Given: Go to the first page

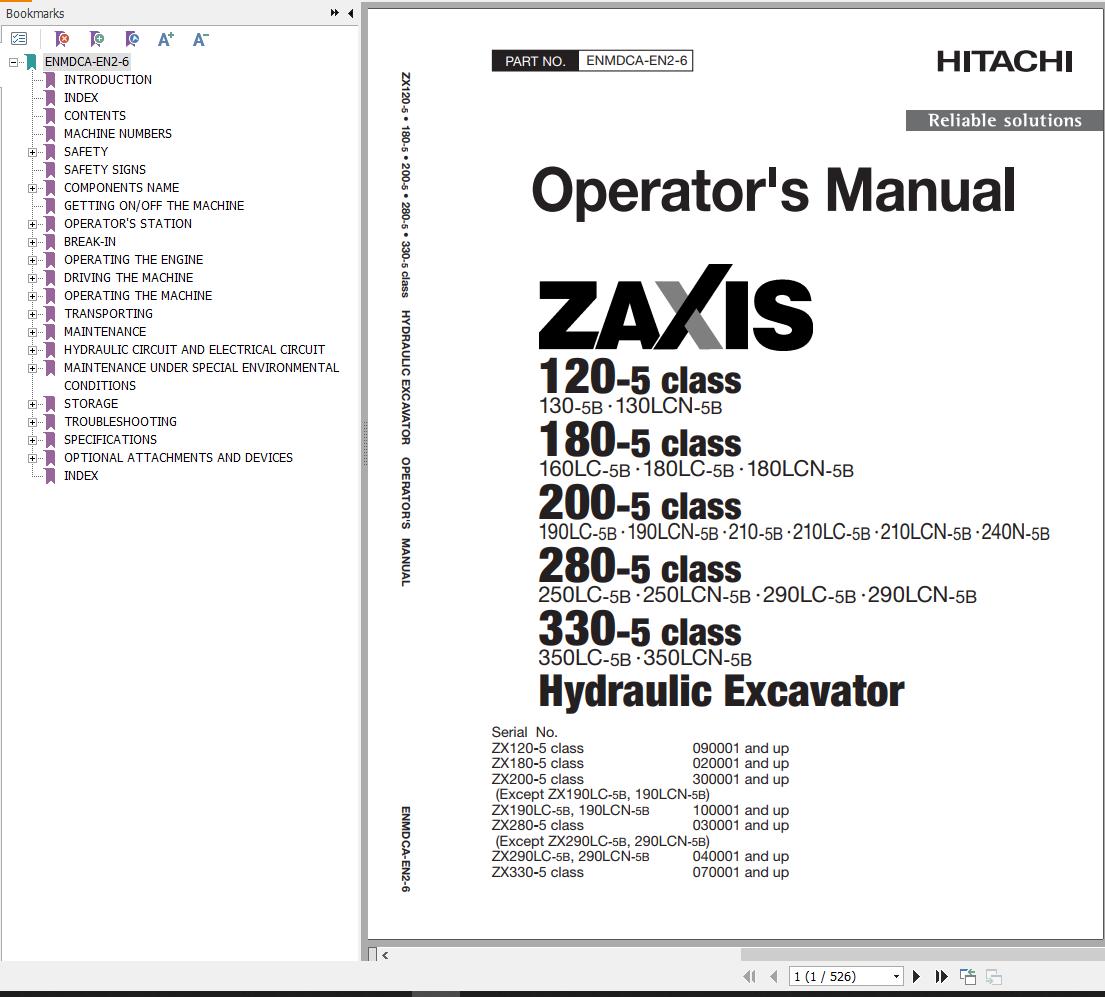Looking at the screenshot, I should pyautogui.click(x=749, y=977).
